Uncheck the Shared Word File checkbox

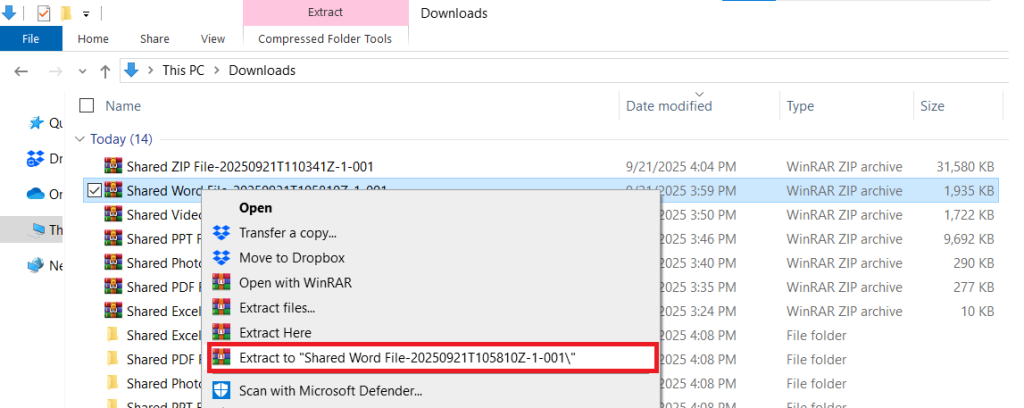coord(93,190)
